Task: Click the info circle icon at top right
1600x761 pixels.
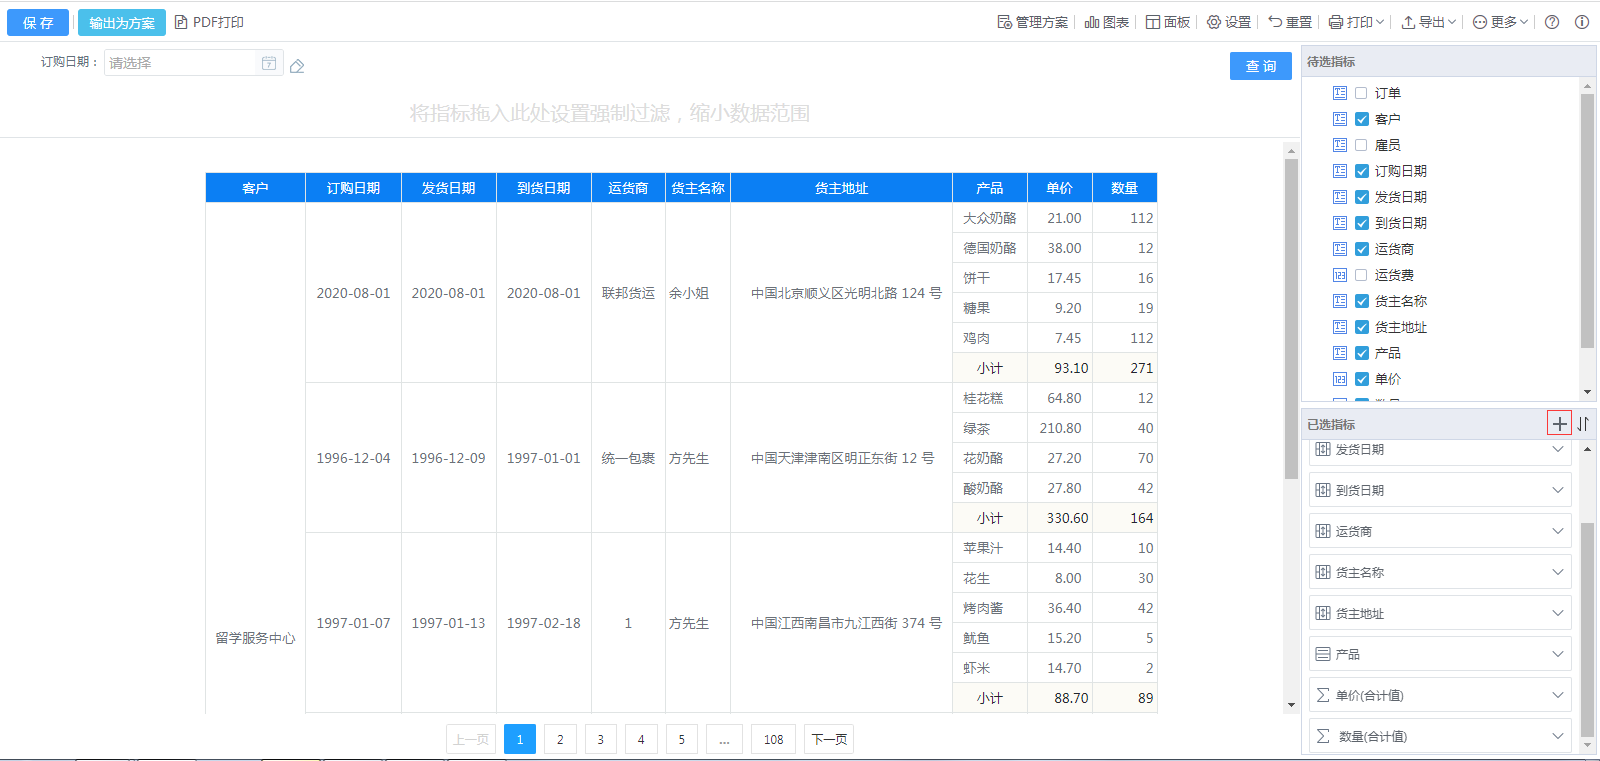Action: (x=1582, y=22)
